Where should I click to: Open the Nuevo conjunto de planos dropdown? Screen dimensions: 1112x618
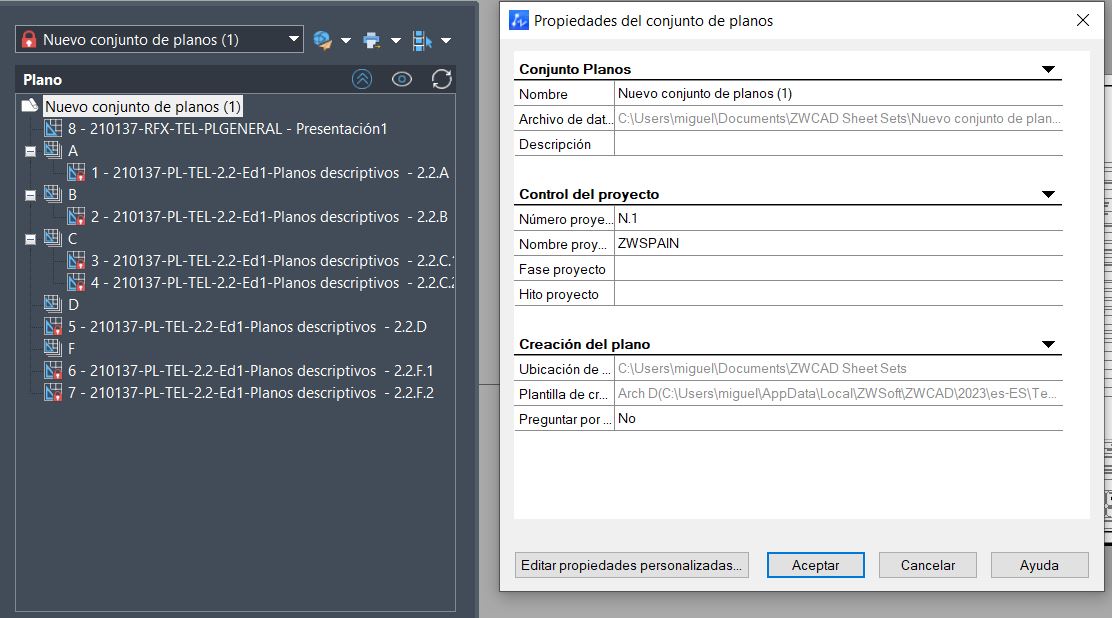point(294,40)
